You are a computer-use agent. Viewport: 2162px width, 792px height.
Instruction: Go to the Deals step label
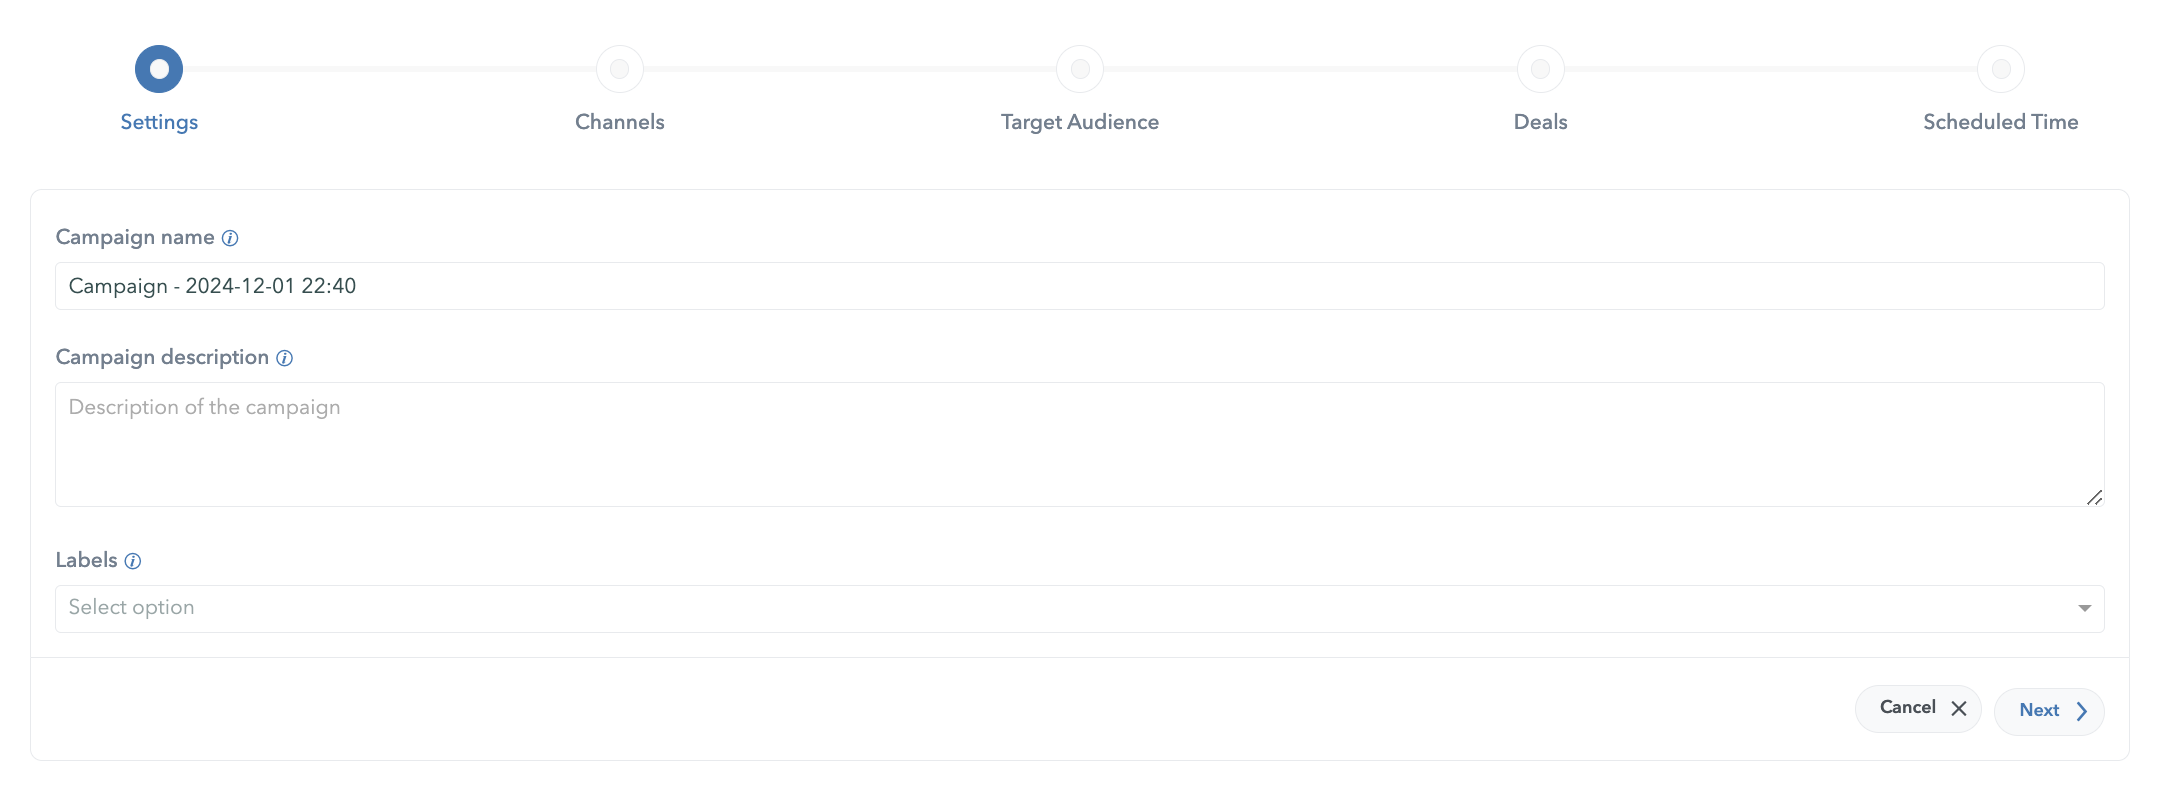1541,122
